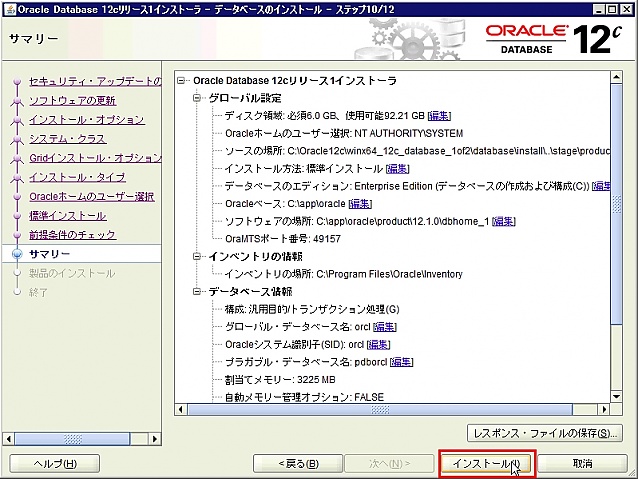Screen dimensions: 638x479
Task: Click 編集 link for インストール方法
Action: [398, 168]
